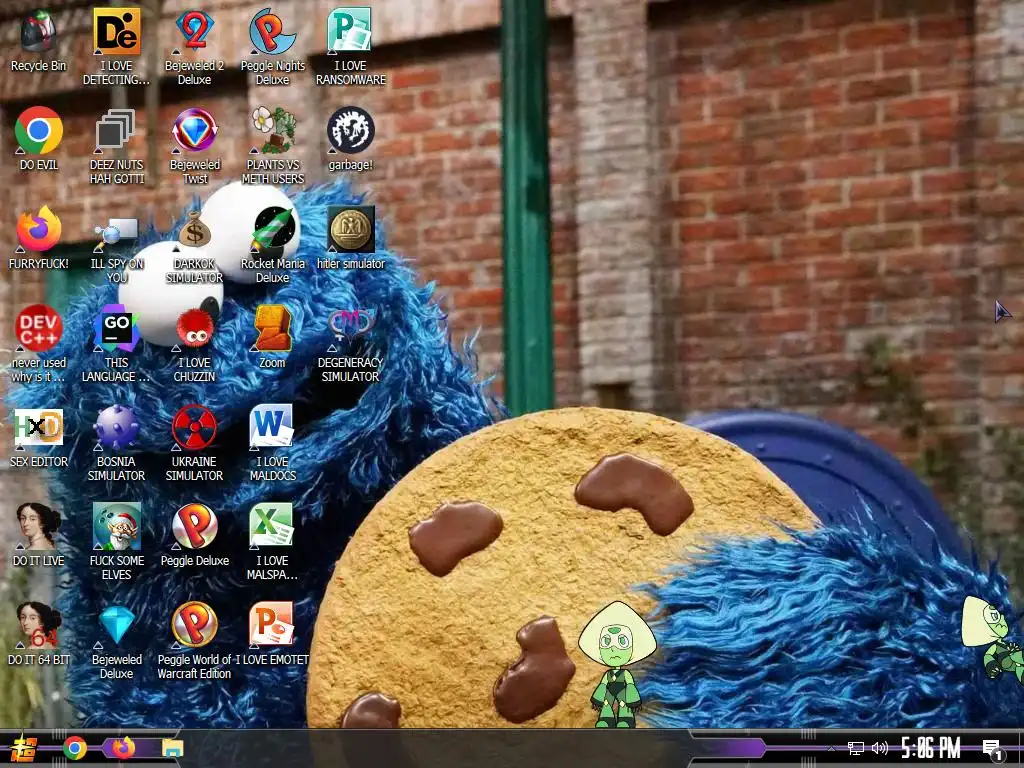The image size is (1024, 768).
Task: Open Firefox from the taskbar
Action: [x=123, y=748]
